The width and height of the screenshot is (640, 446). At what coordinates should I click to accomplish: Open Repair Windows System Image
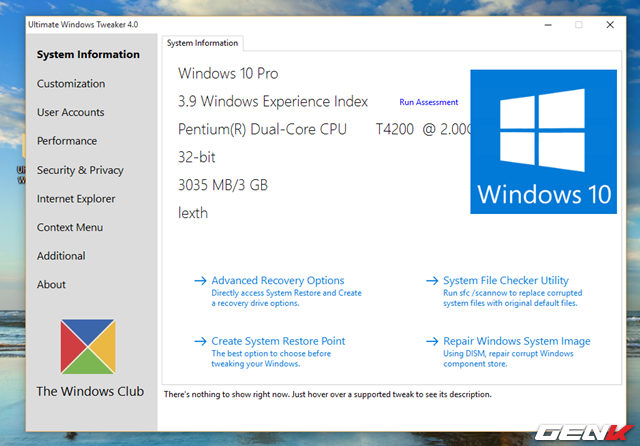(x=517, y=341)
